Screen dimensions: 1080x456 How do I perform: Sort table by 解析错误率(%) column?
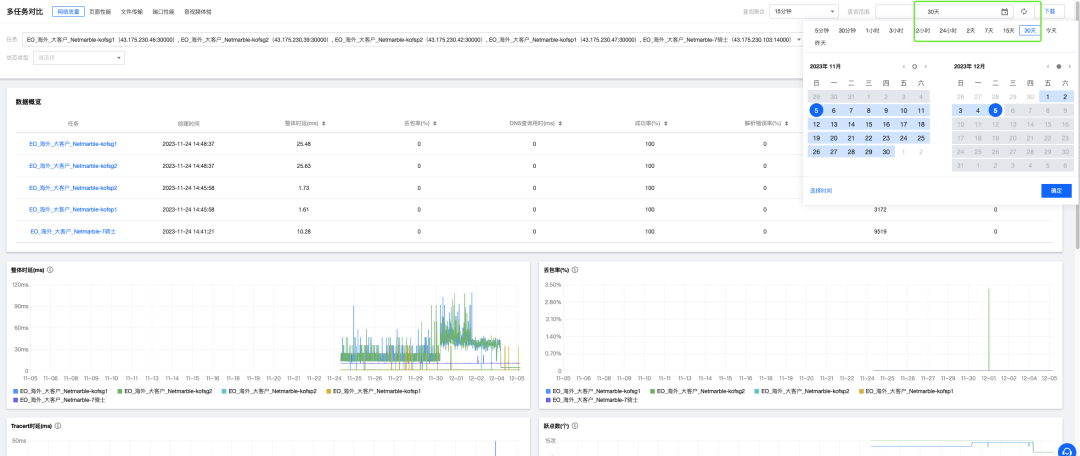787,123
